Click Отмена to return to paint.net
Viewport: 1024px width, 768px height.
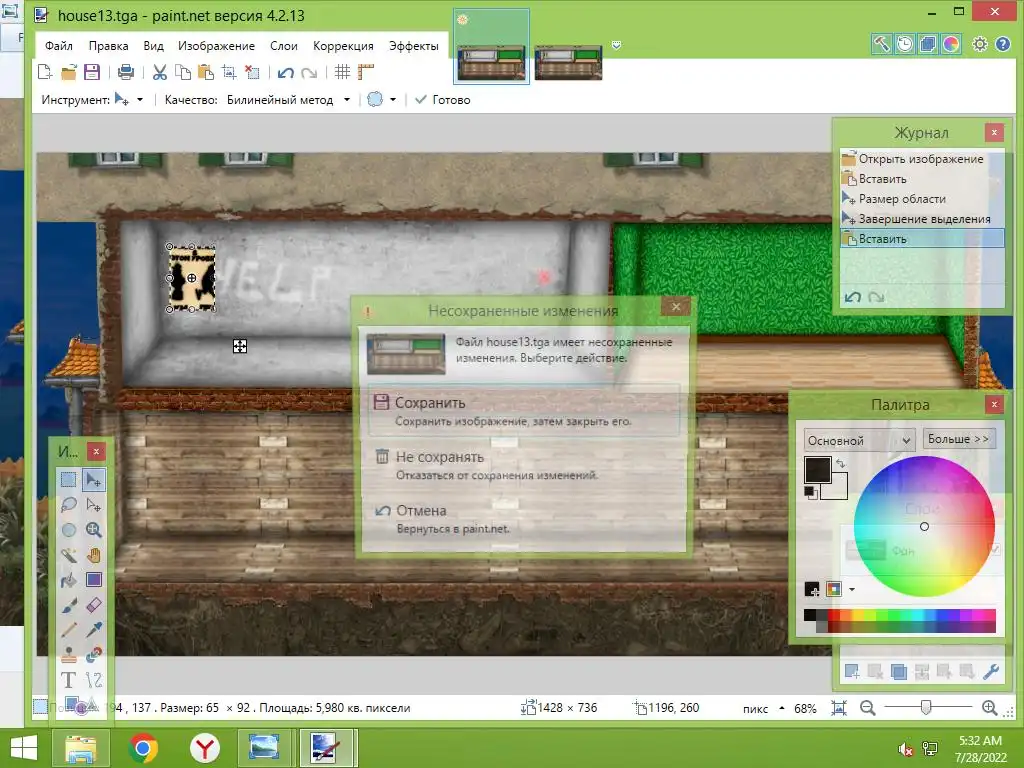click(x=524, y=519)
